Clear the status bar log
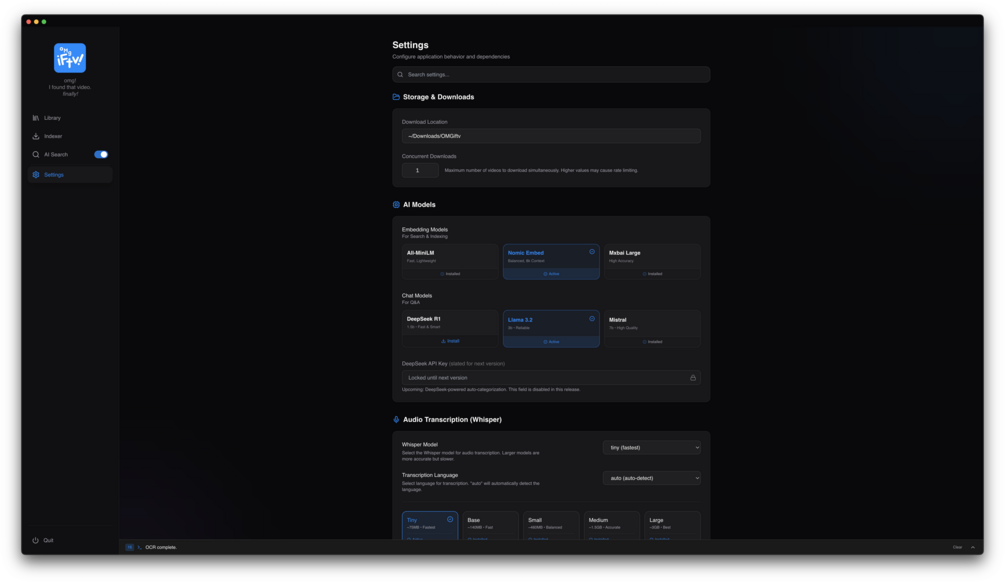 [x=957, y=548]
